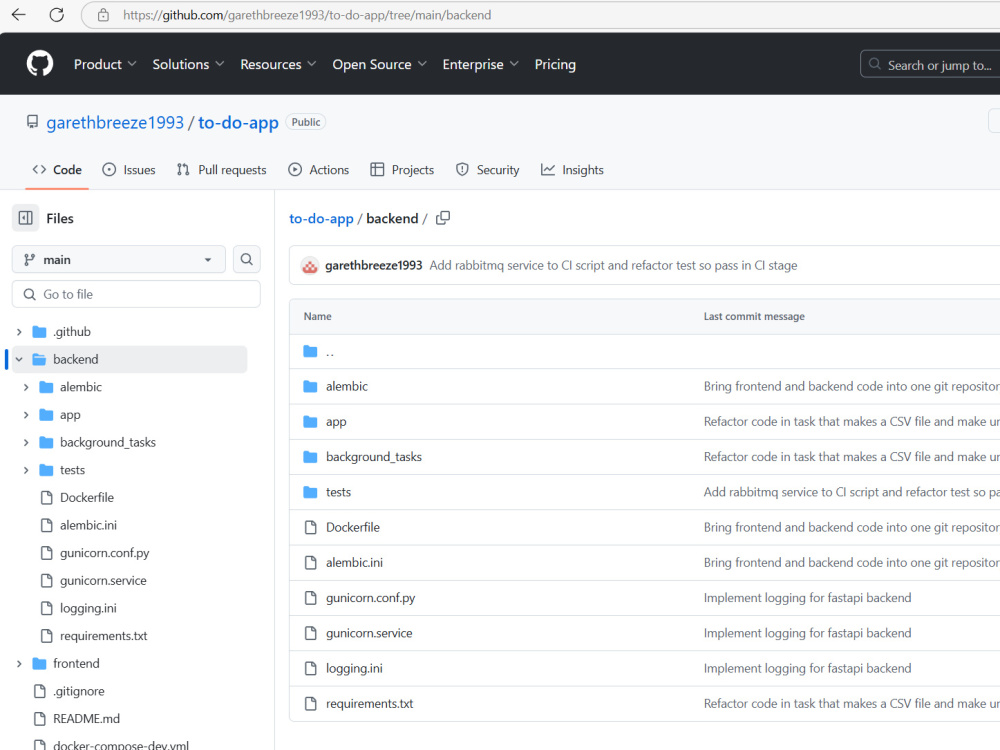Select Dockerfile in sidebar tree
This screenshot has height=750, width=1000.
(x=87, y=497)
